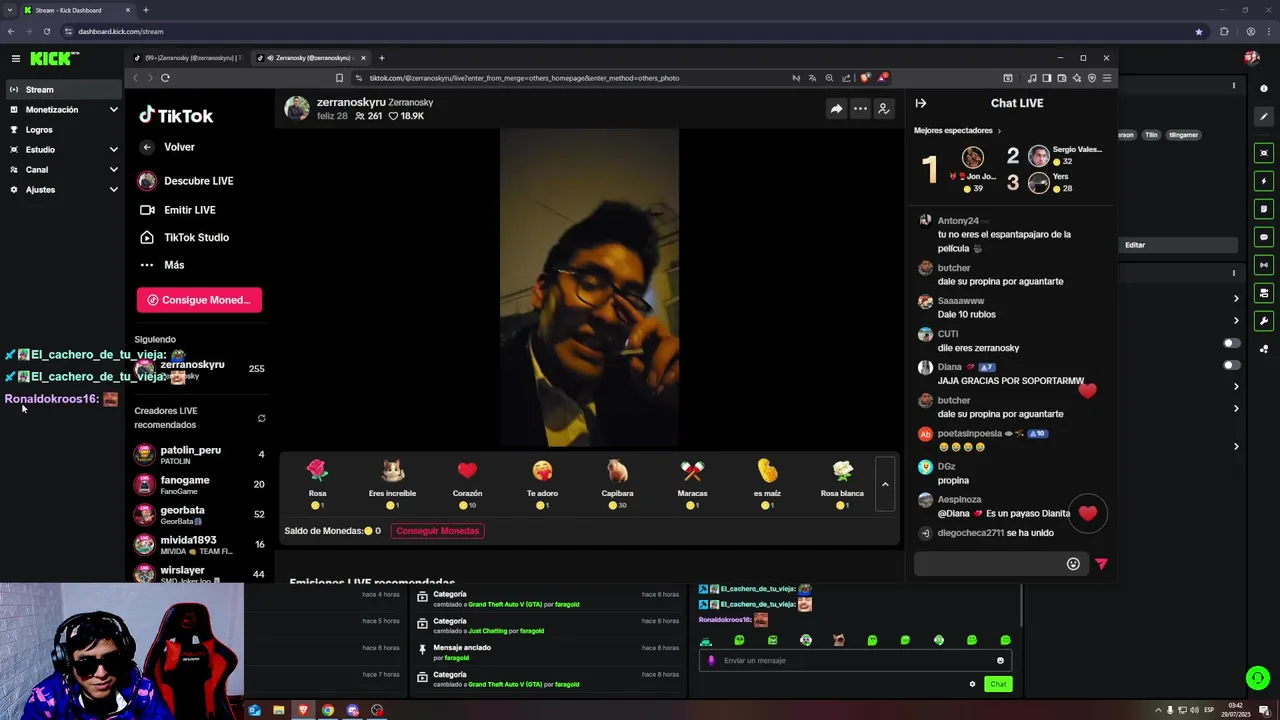Send a Rosa gift

click(317, 484)
